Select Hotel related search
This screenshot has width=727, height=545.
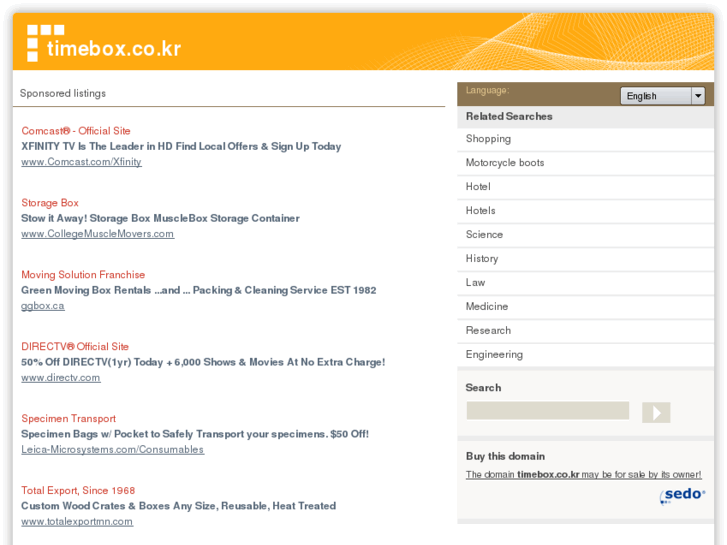click(x=585, y=187)
